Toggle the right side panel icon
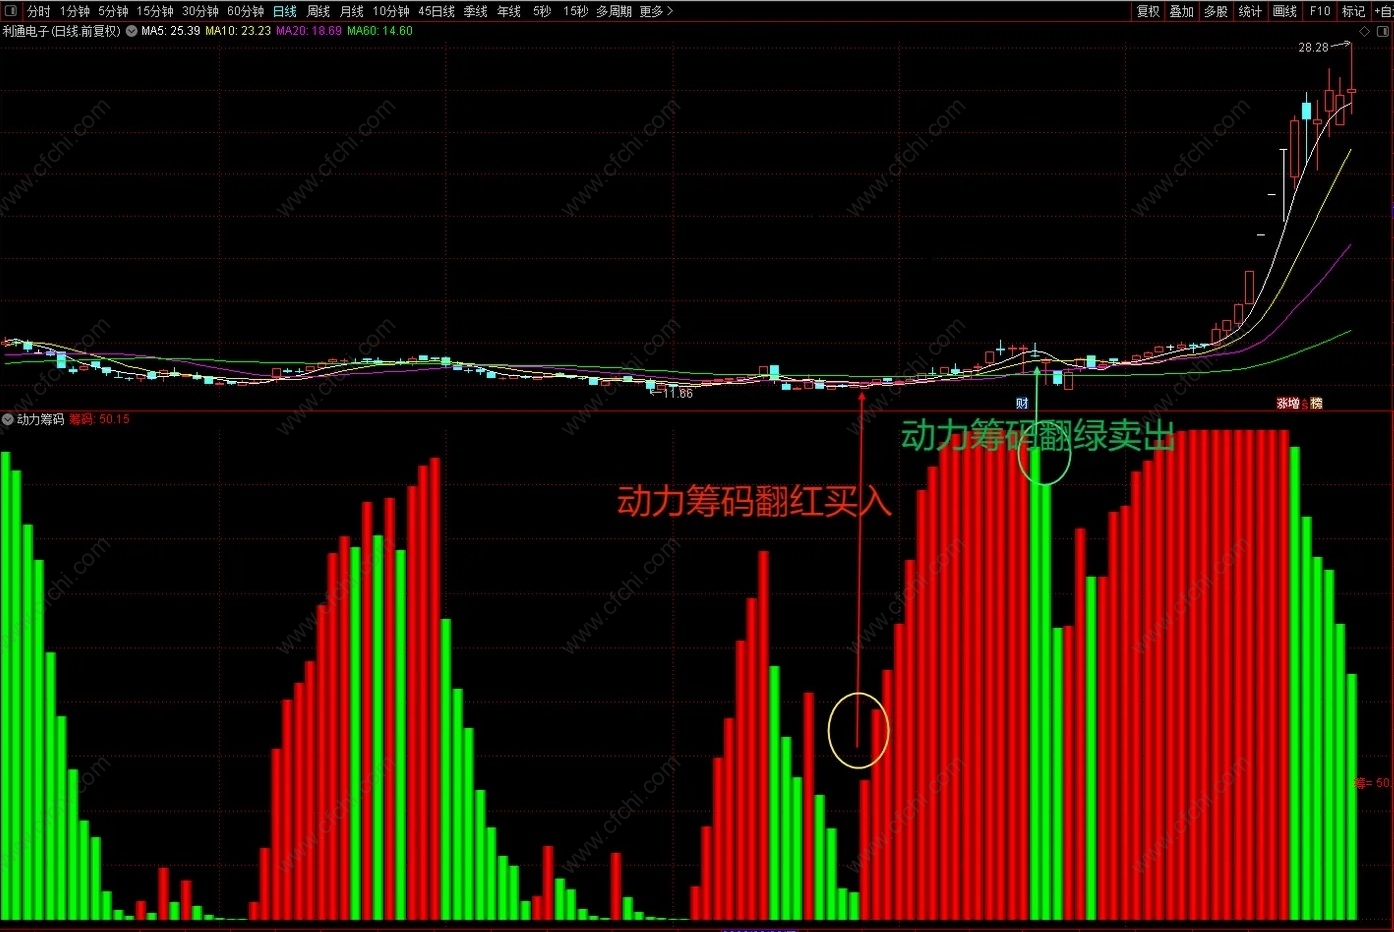1394x932 pixels. [x=1384, y=31]
